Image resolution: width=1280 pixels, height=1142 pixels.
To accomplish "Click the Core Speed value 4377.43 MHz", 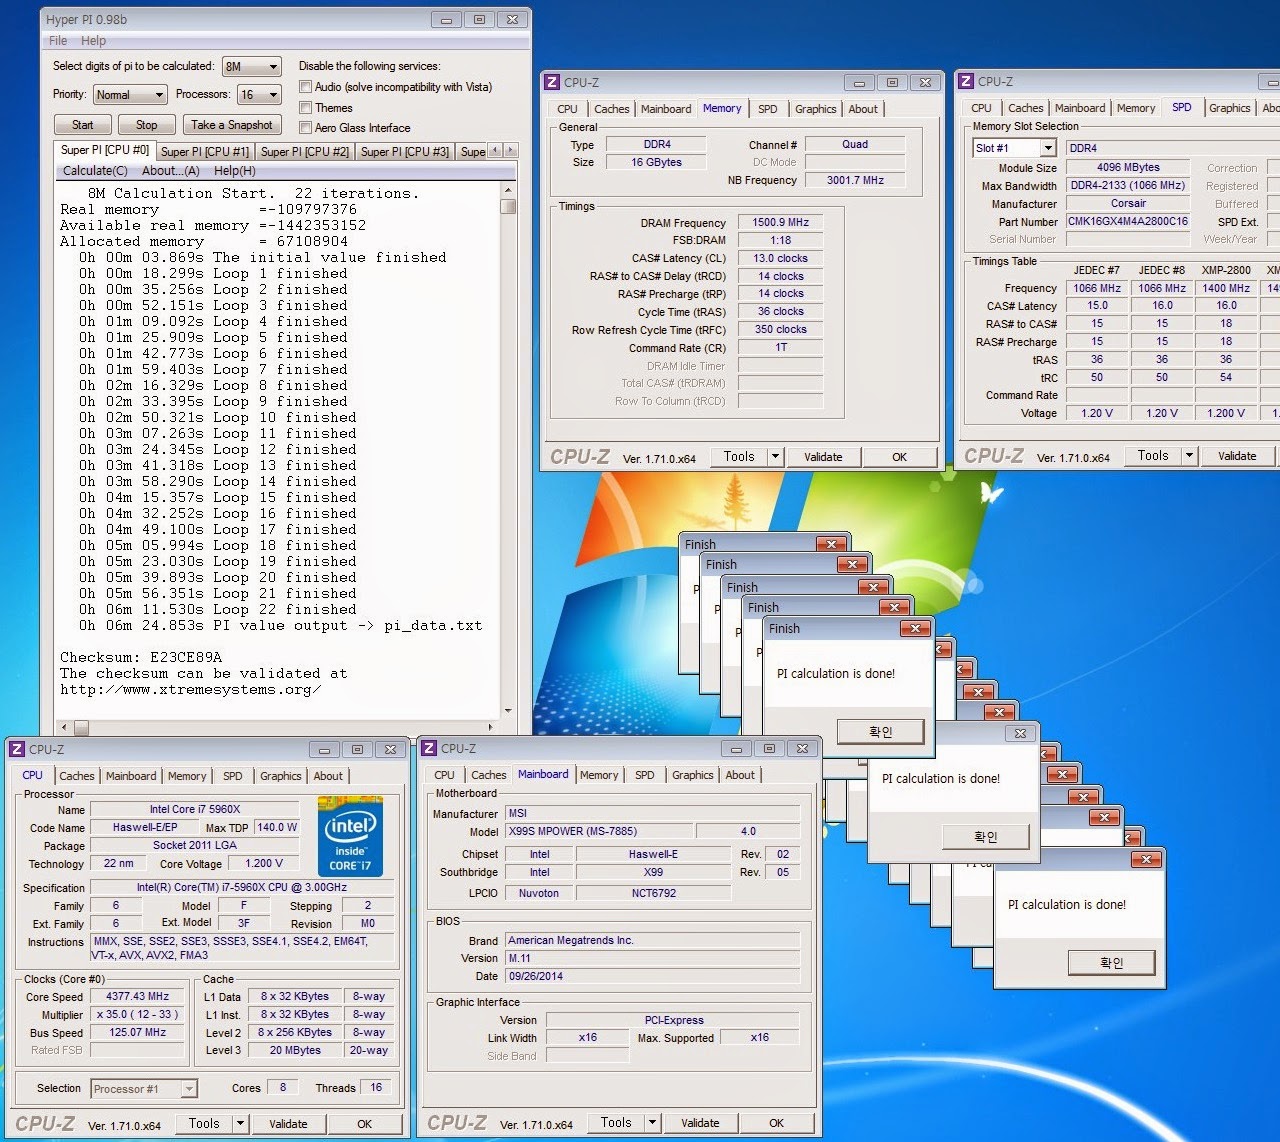I will 138,997.
